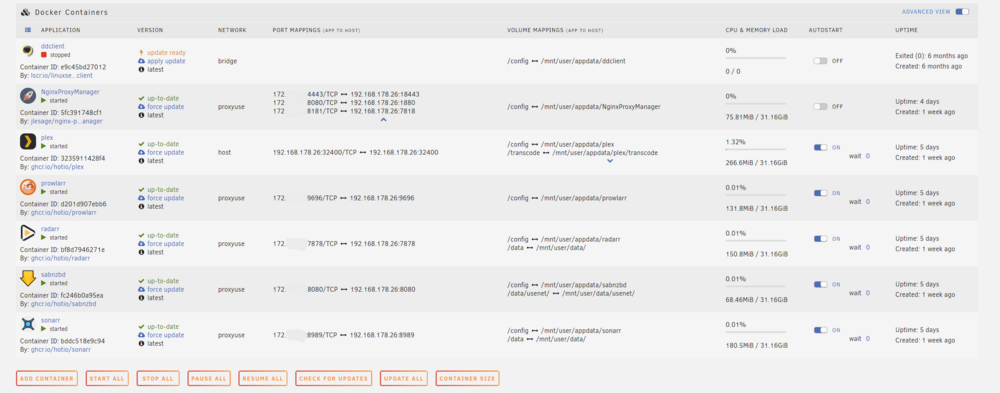Click the plex CPU load bar
The height and width of the screenshot is (393, 1000).
pos(755,149)
